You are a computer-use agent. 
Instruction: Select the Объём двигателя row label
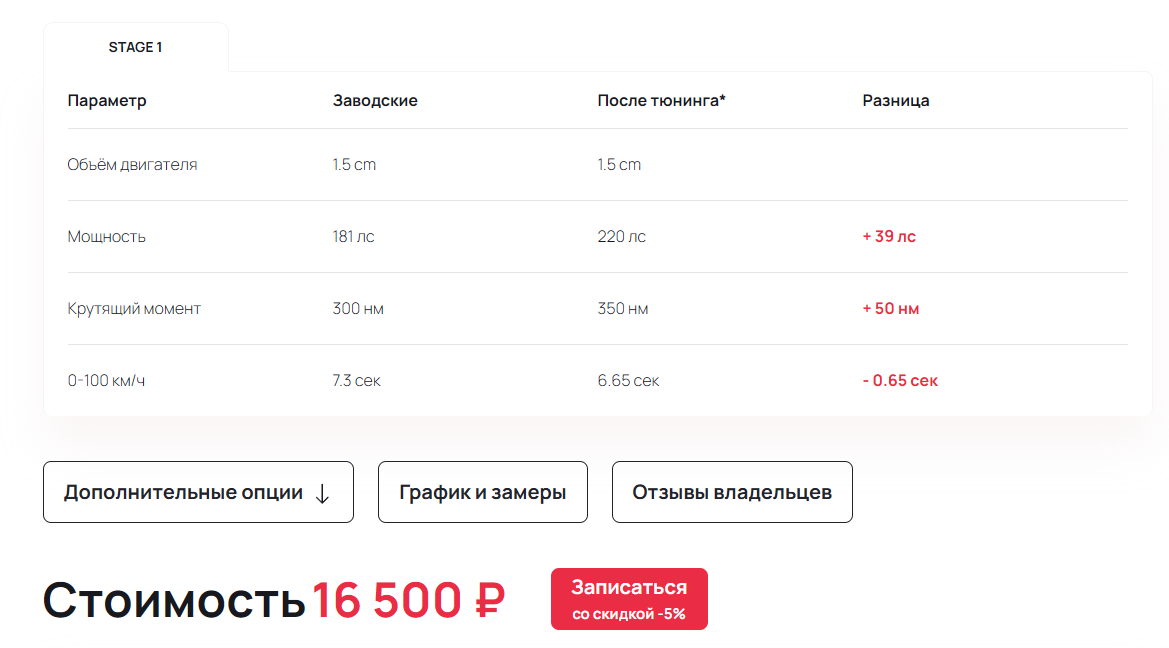132,165
